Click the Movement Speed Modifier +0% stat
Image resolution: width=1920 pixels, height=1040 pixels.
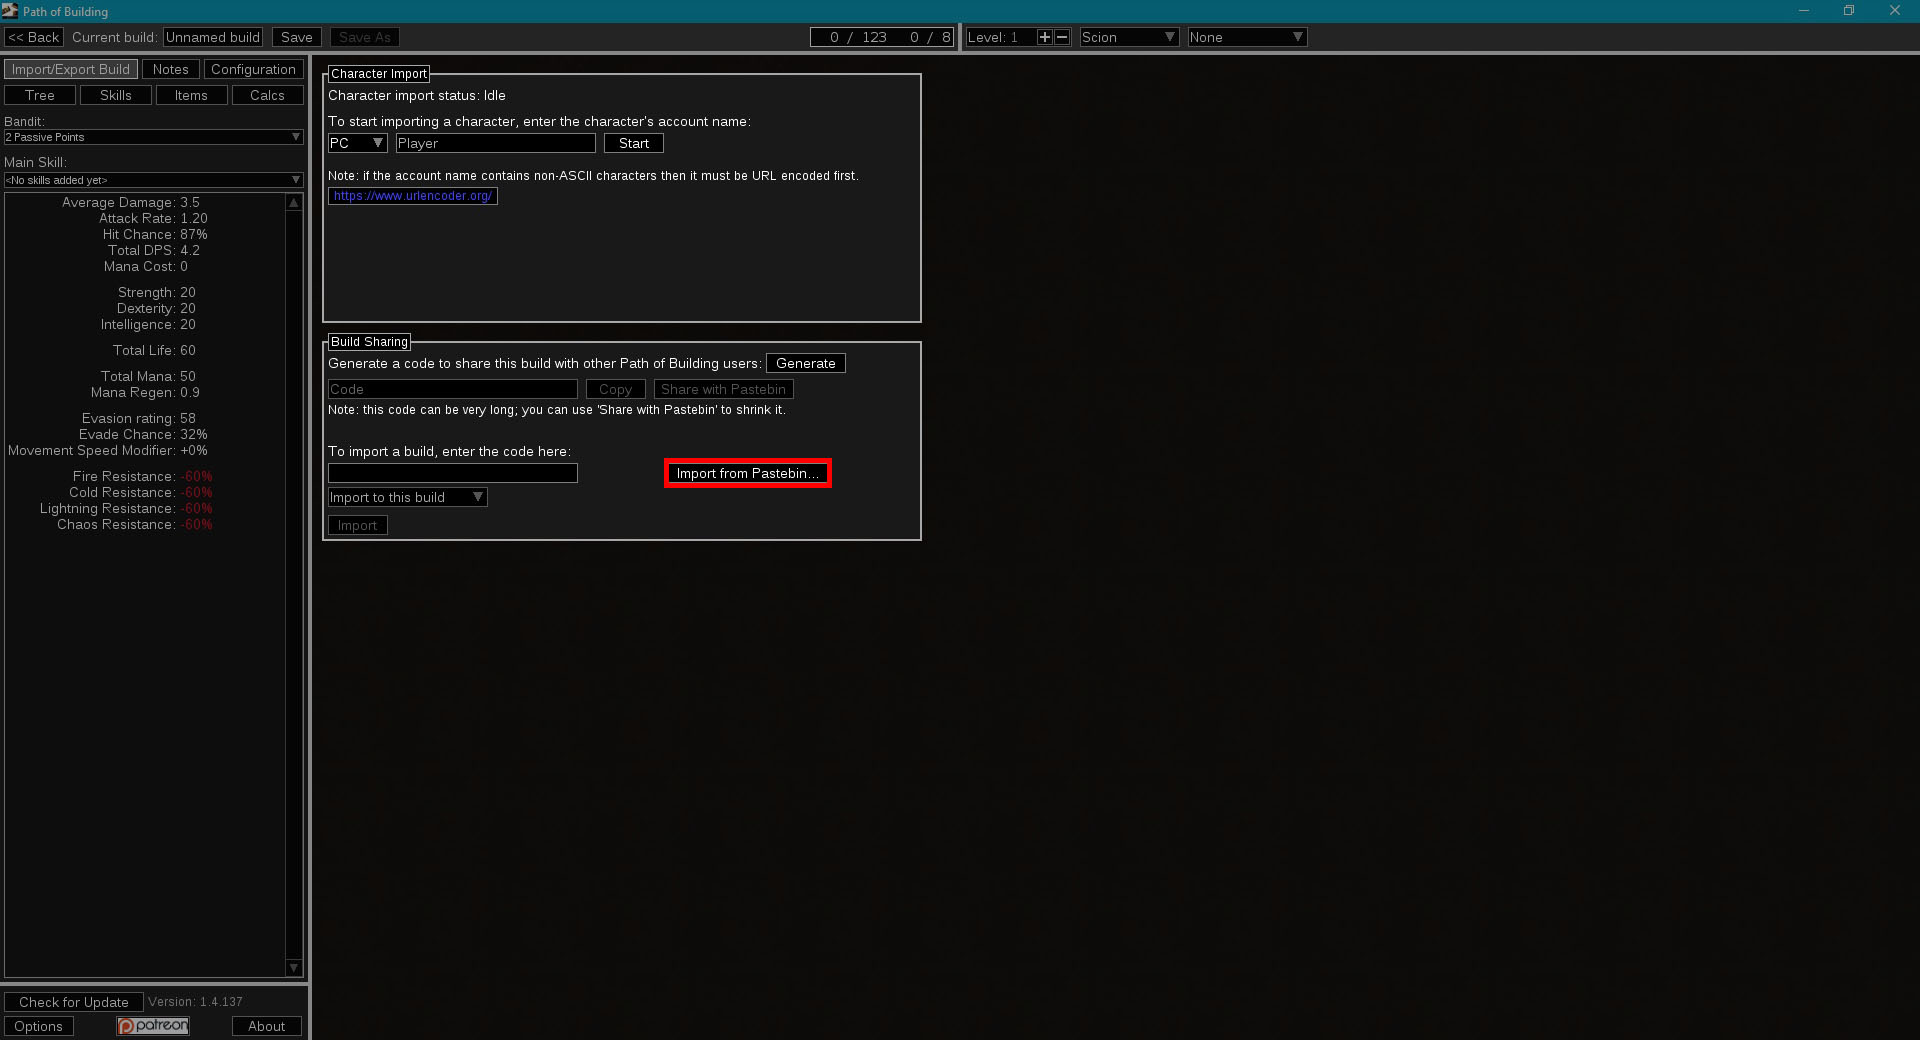[108, 450]
